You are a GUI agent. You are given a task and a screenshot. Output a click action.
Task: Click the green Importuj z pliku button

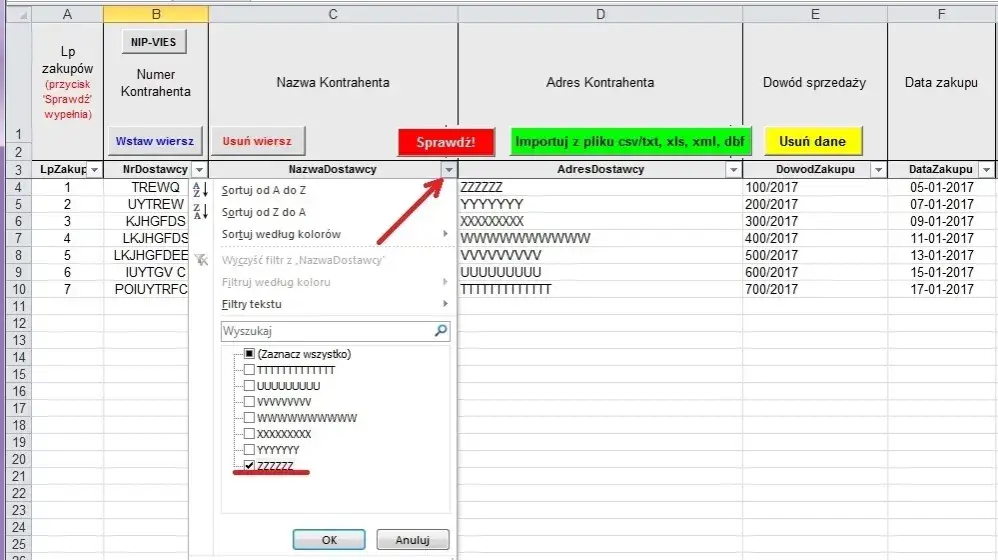click(630, 142)
